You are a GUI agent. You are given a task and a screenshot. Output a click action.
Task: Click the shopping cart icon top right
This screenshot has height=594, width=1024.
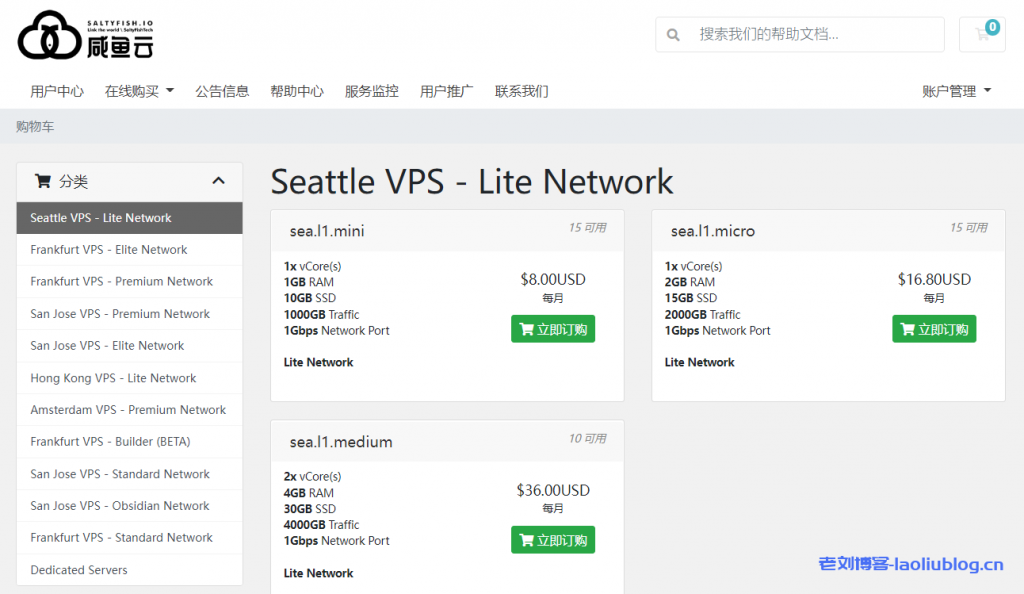983,34
